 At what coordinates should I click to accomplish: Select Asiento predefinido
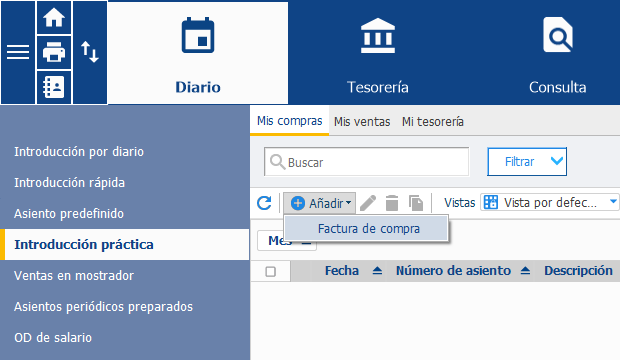tap(69, 214)
